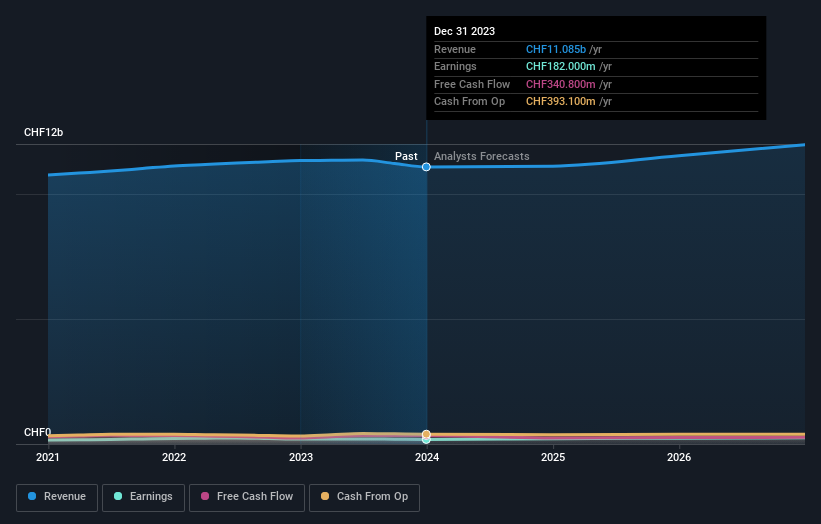The image size is (821, 524).
Task: Click the orange Cash From Op data point
Action: click(x=426, y=434)
